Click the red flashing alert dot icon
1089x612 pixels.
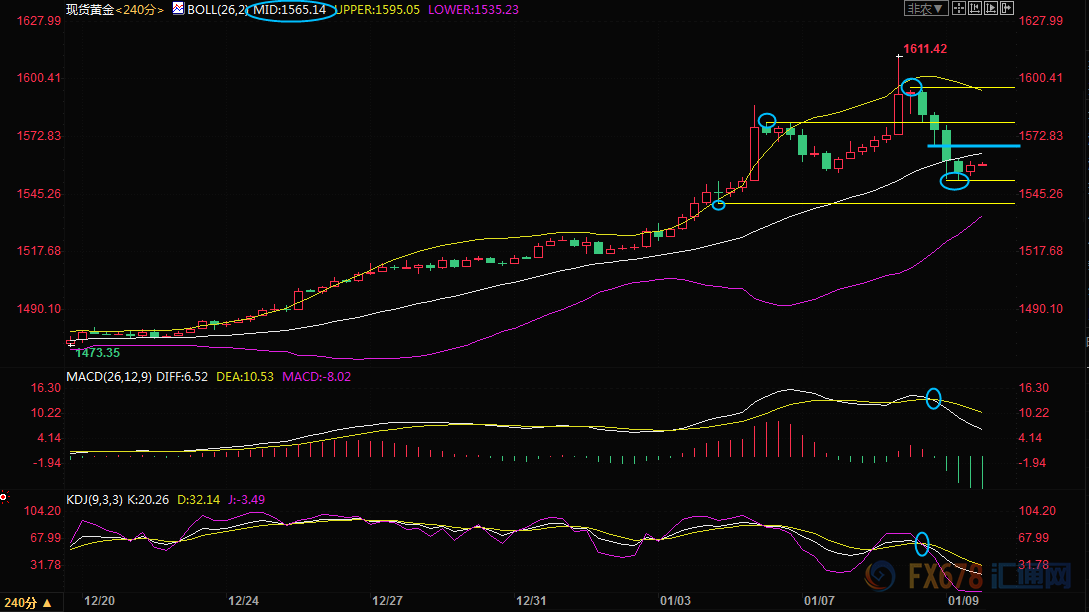5,496
